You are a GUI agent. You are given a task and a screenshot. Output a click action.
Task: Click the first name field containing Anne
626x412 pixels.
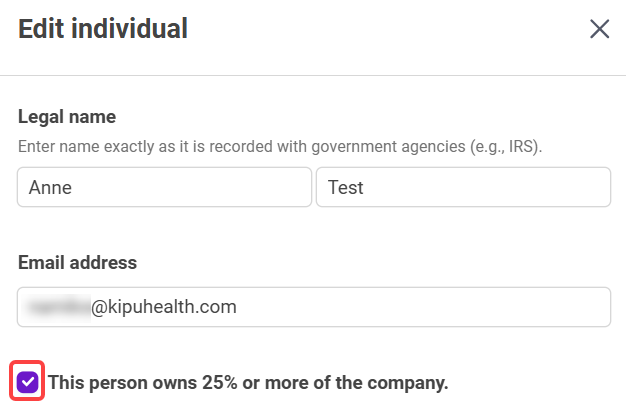pyautogui.click(x=164, y=187)
